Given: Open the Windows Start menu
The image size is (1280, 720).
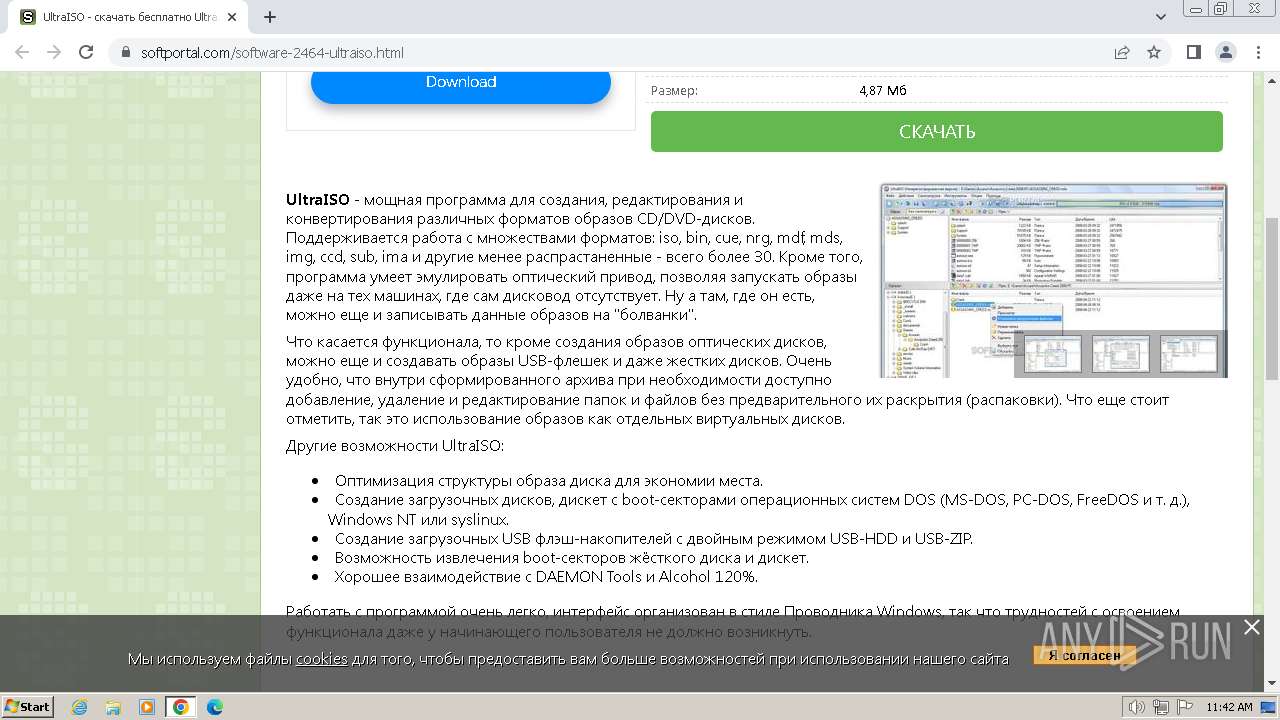Looking at the screenshot, I should click(x=28, y=706).
